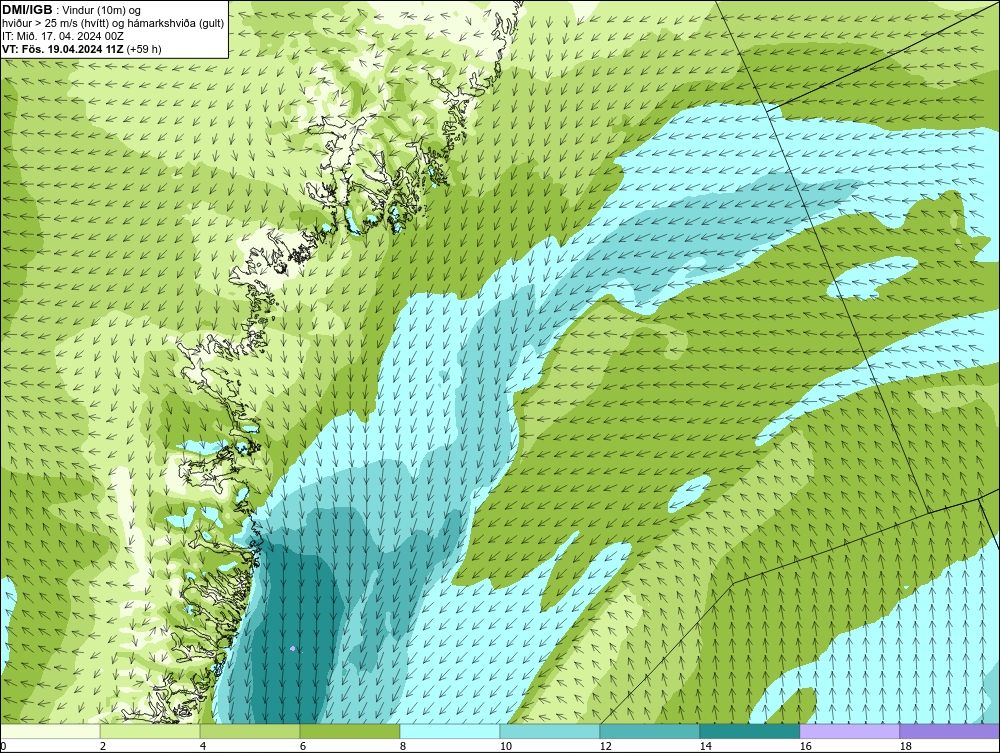The width and height of the screenshot is (1000, 753).
Task: Click legend scale label '8'
Action: [x=402, y=746]
